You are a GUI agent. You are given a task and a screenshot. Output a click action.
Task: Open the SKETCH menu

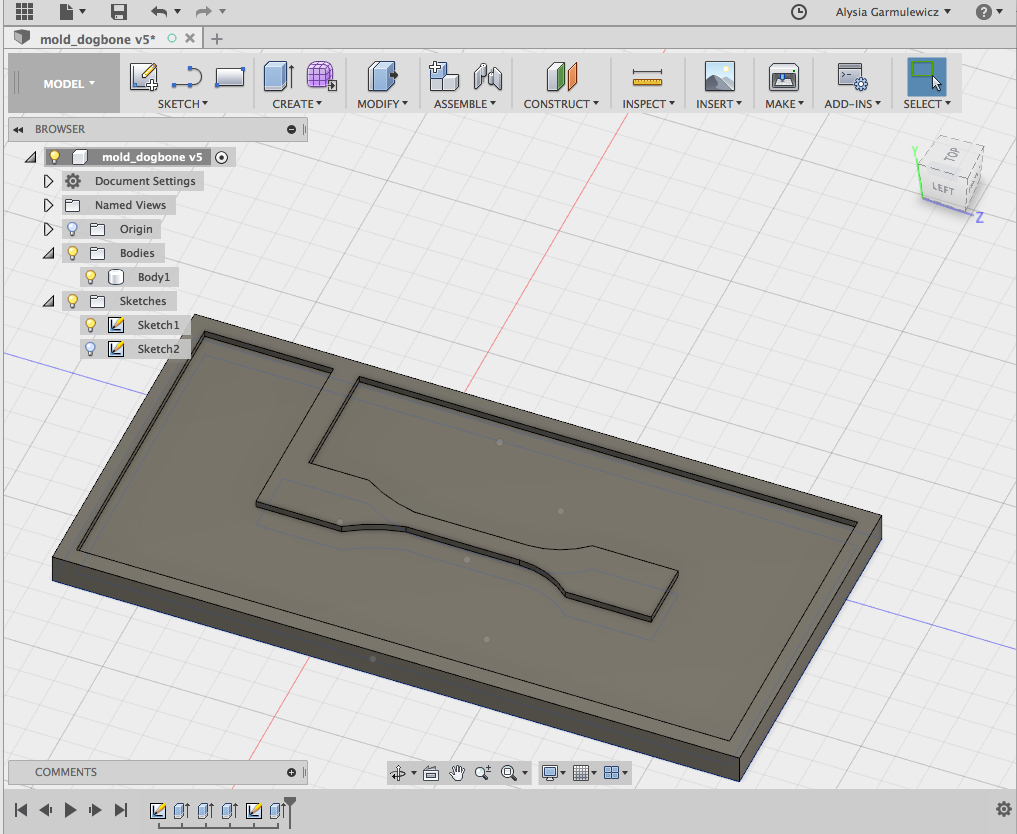pos(183,104)
